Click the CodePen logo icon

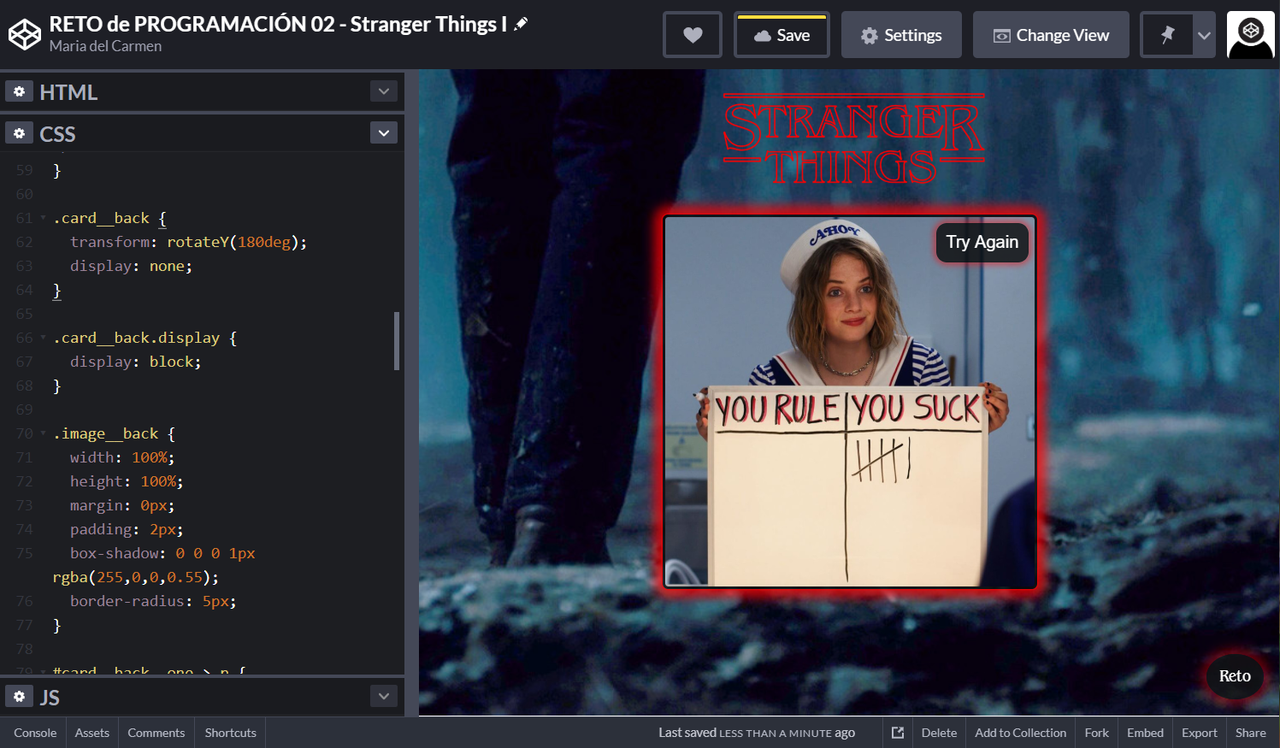click(23, 34)
